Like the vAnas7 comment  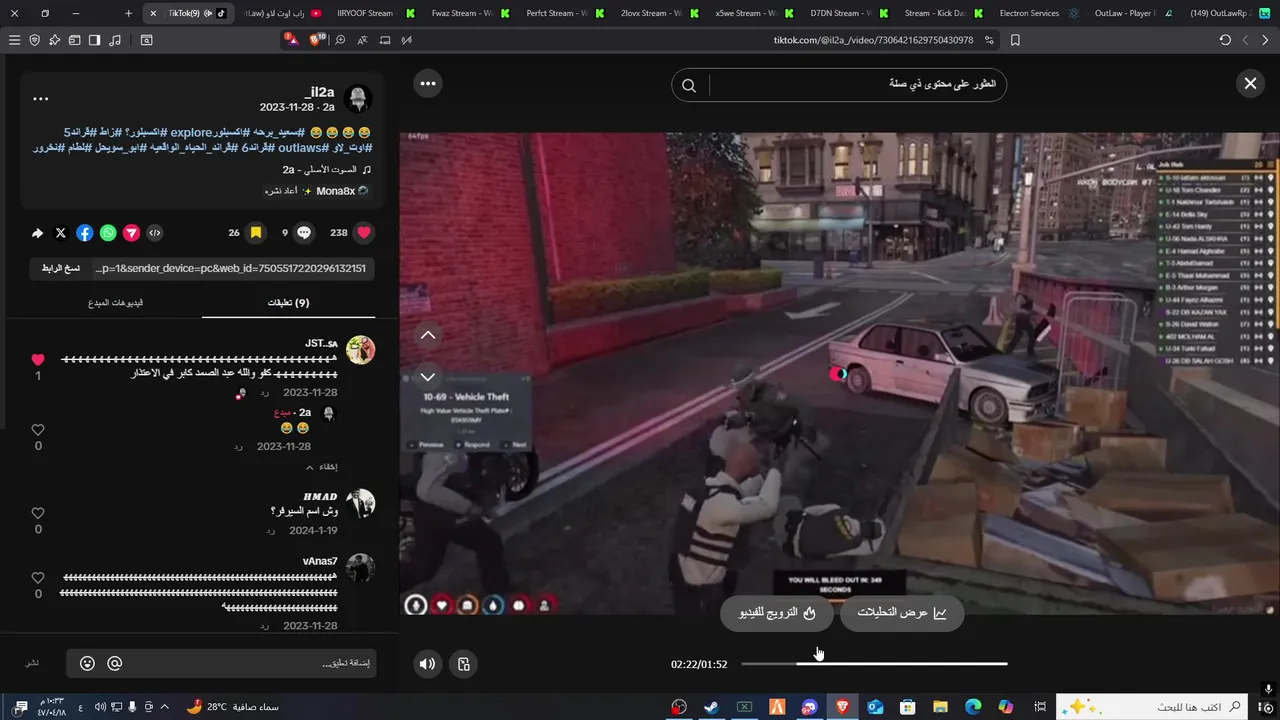pos(38,578)
